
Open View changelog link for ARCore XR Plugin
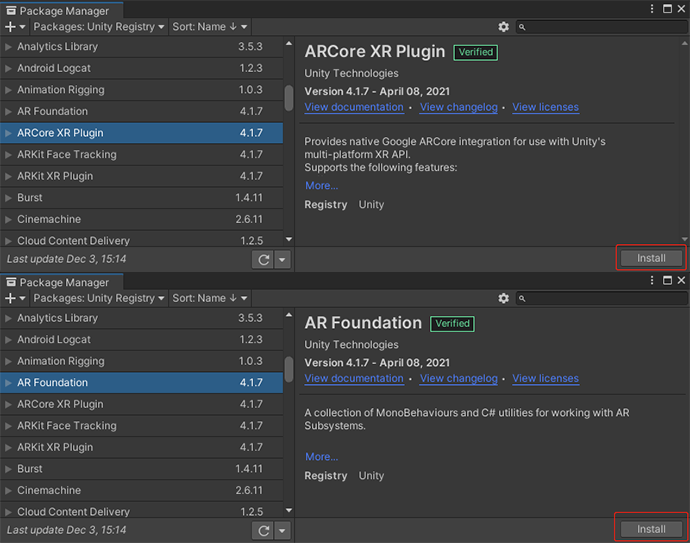(x=459, y=107)
